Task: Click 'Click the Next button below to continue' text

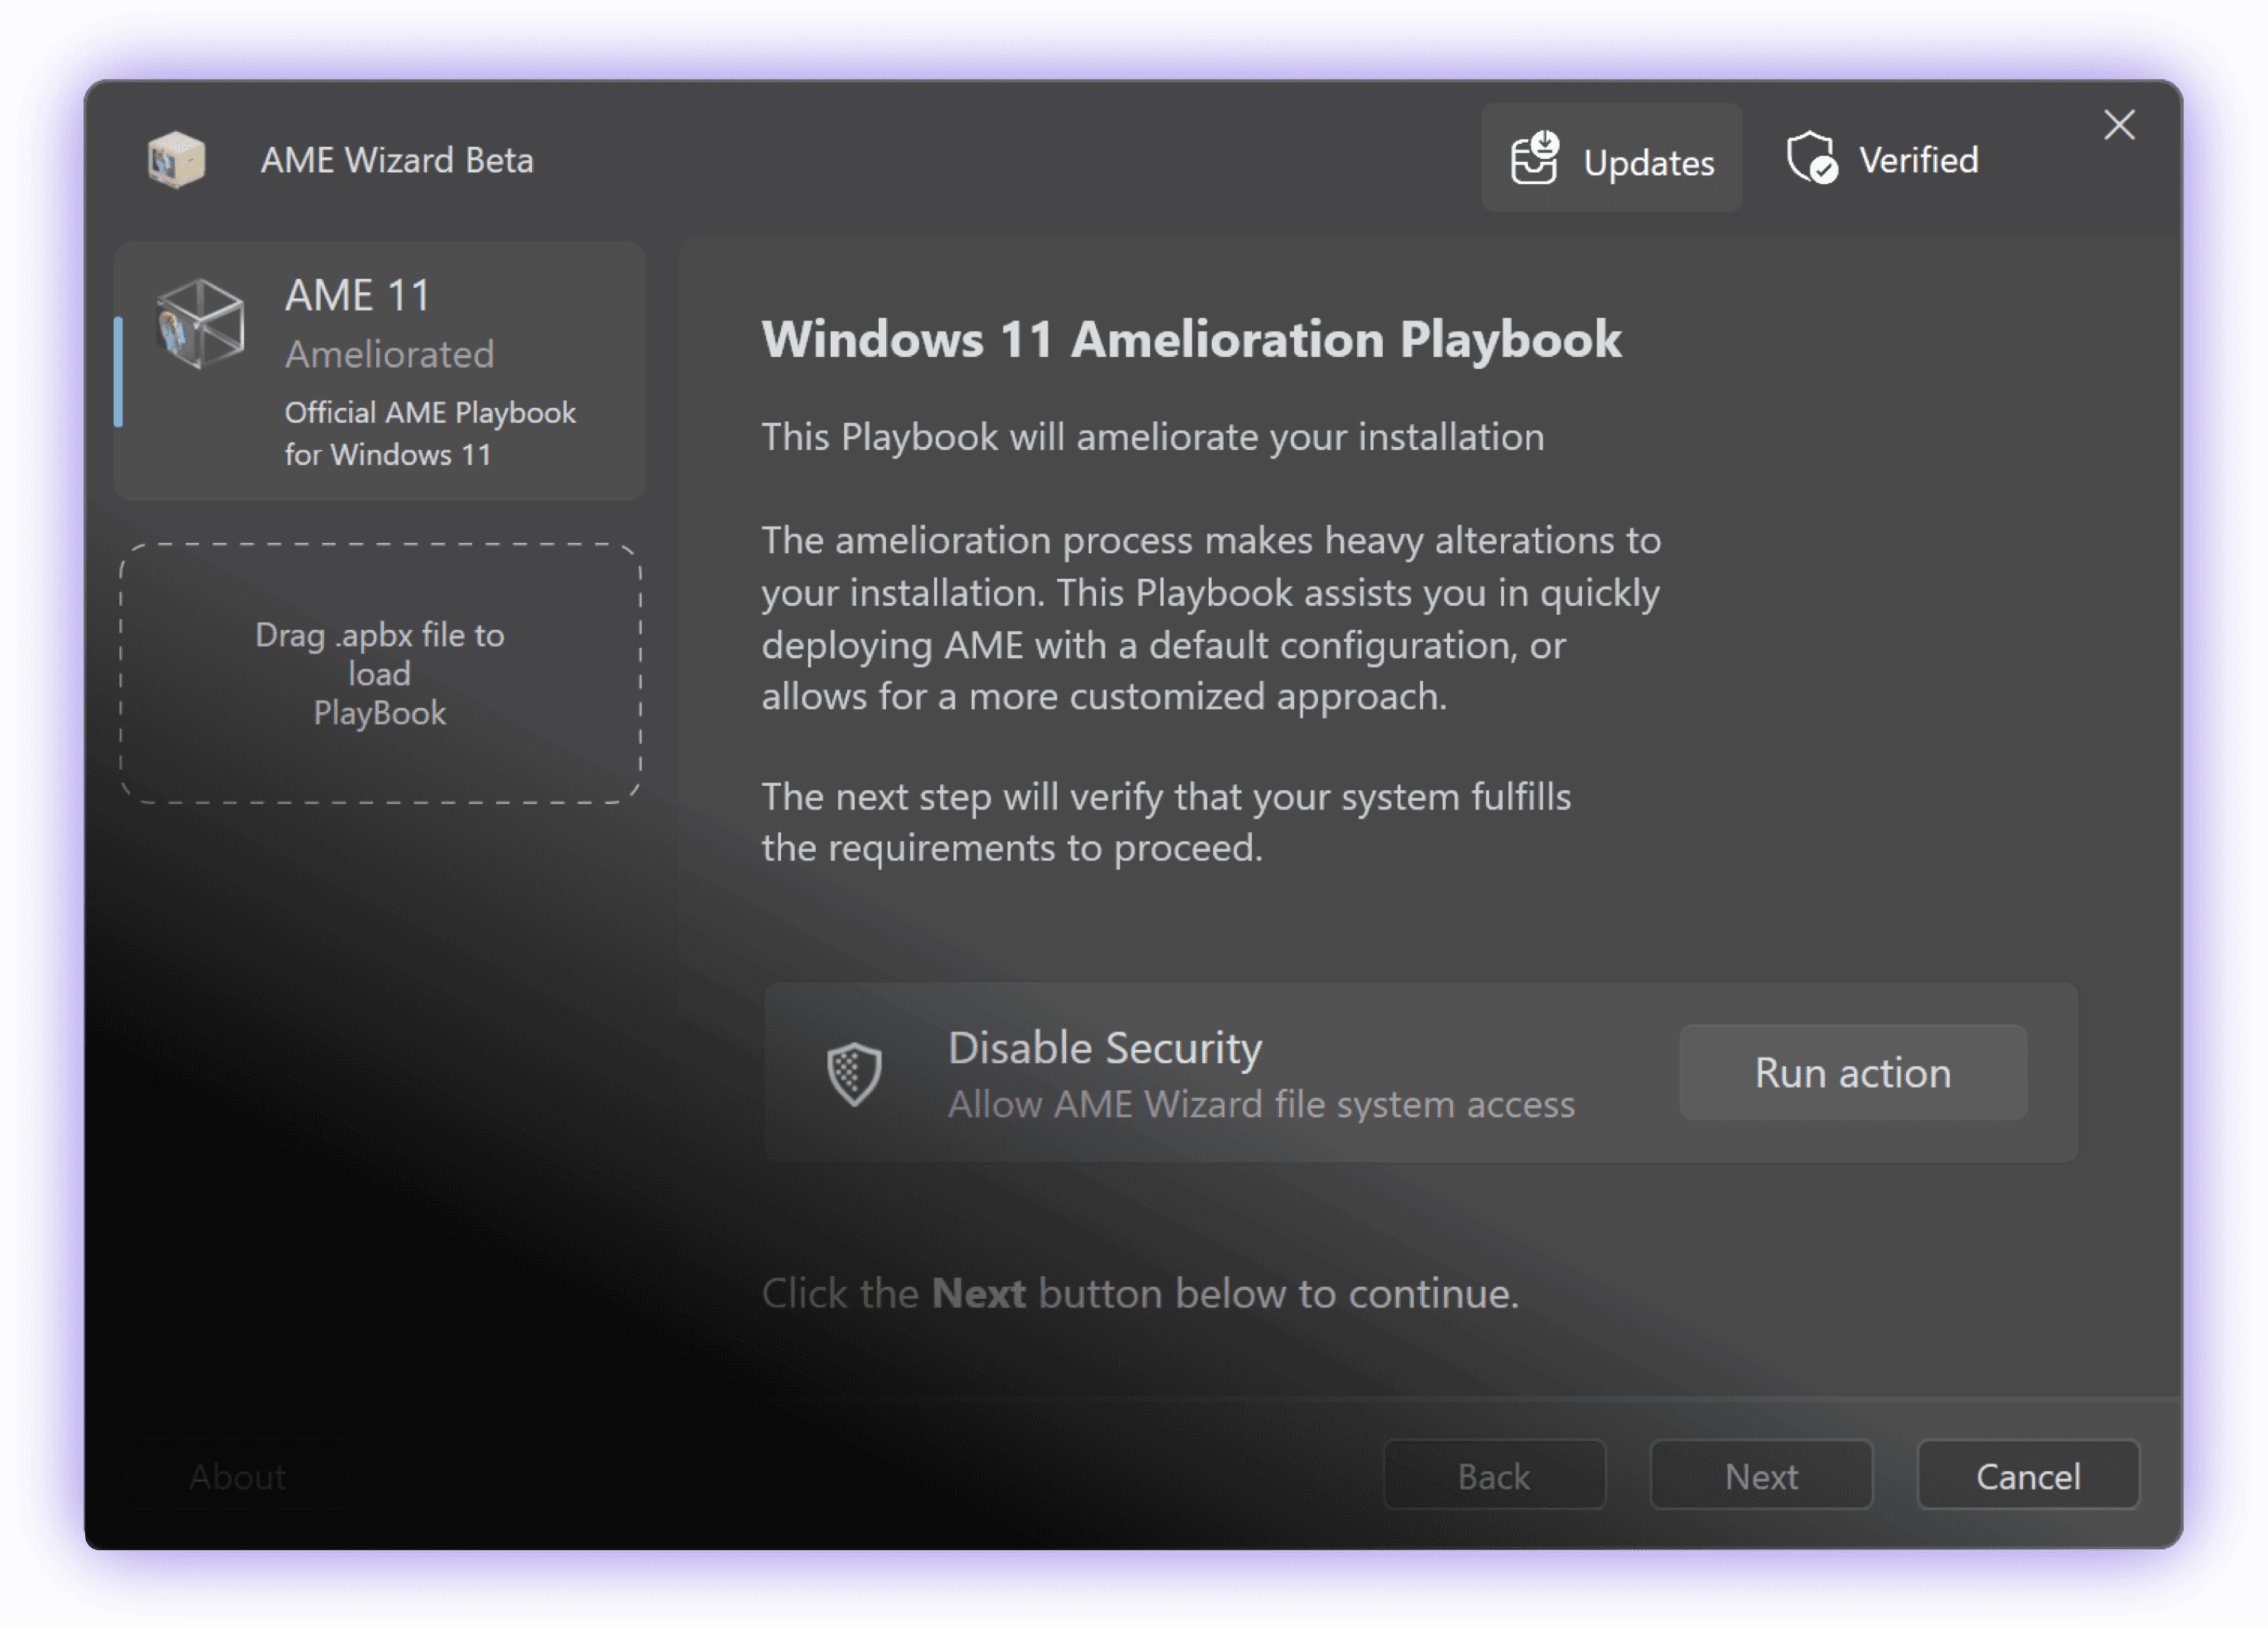Action: click(x=1140, y=1293)
